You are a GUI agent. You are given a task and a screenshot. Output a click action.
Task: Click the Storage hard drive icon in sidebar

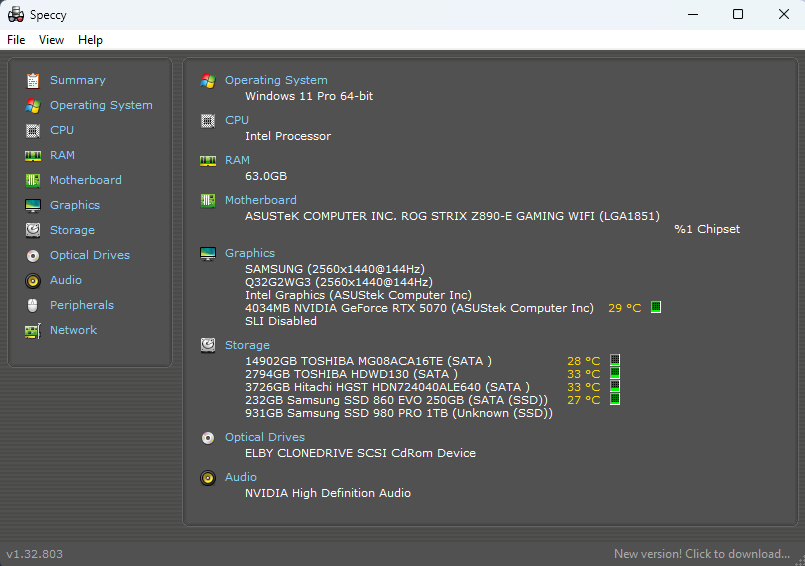[x=33, y=230]
